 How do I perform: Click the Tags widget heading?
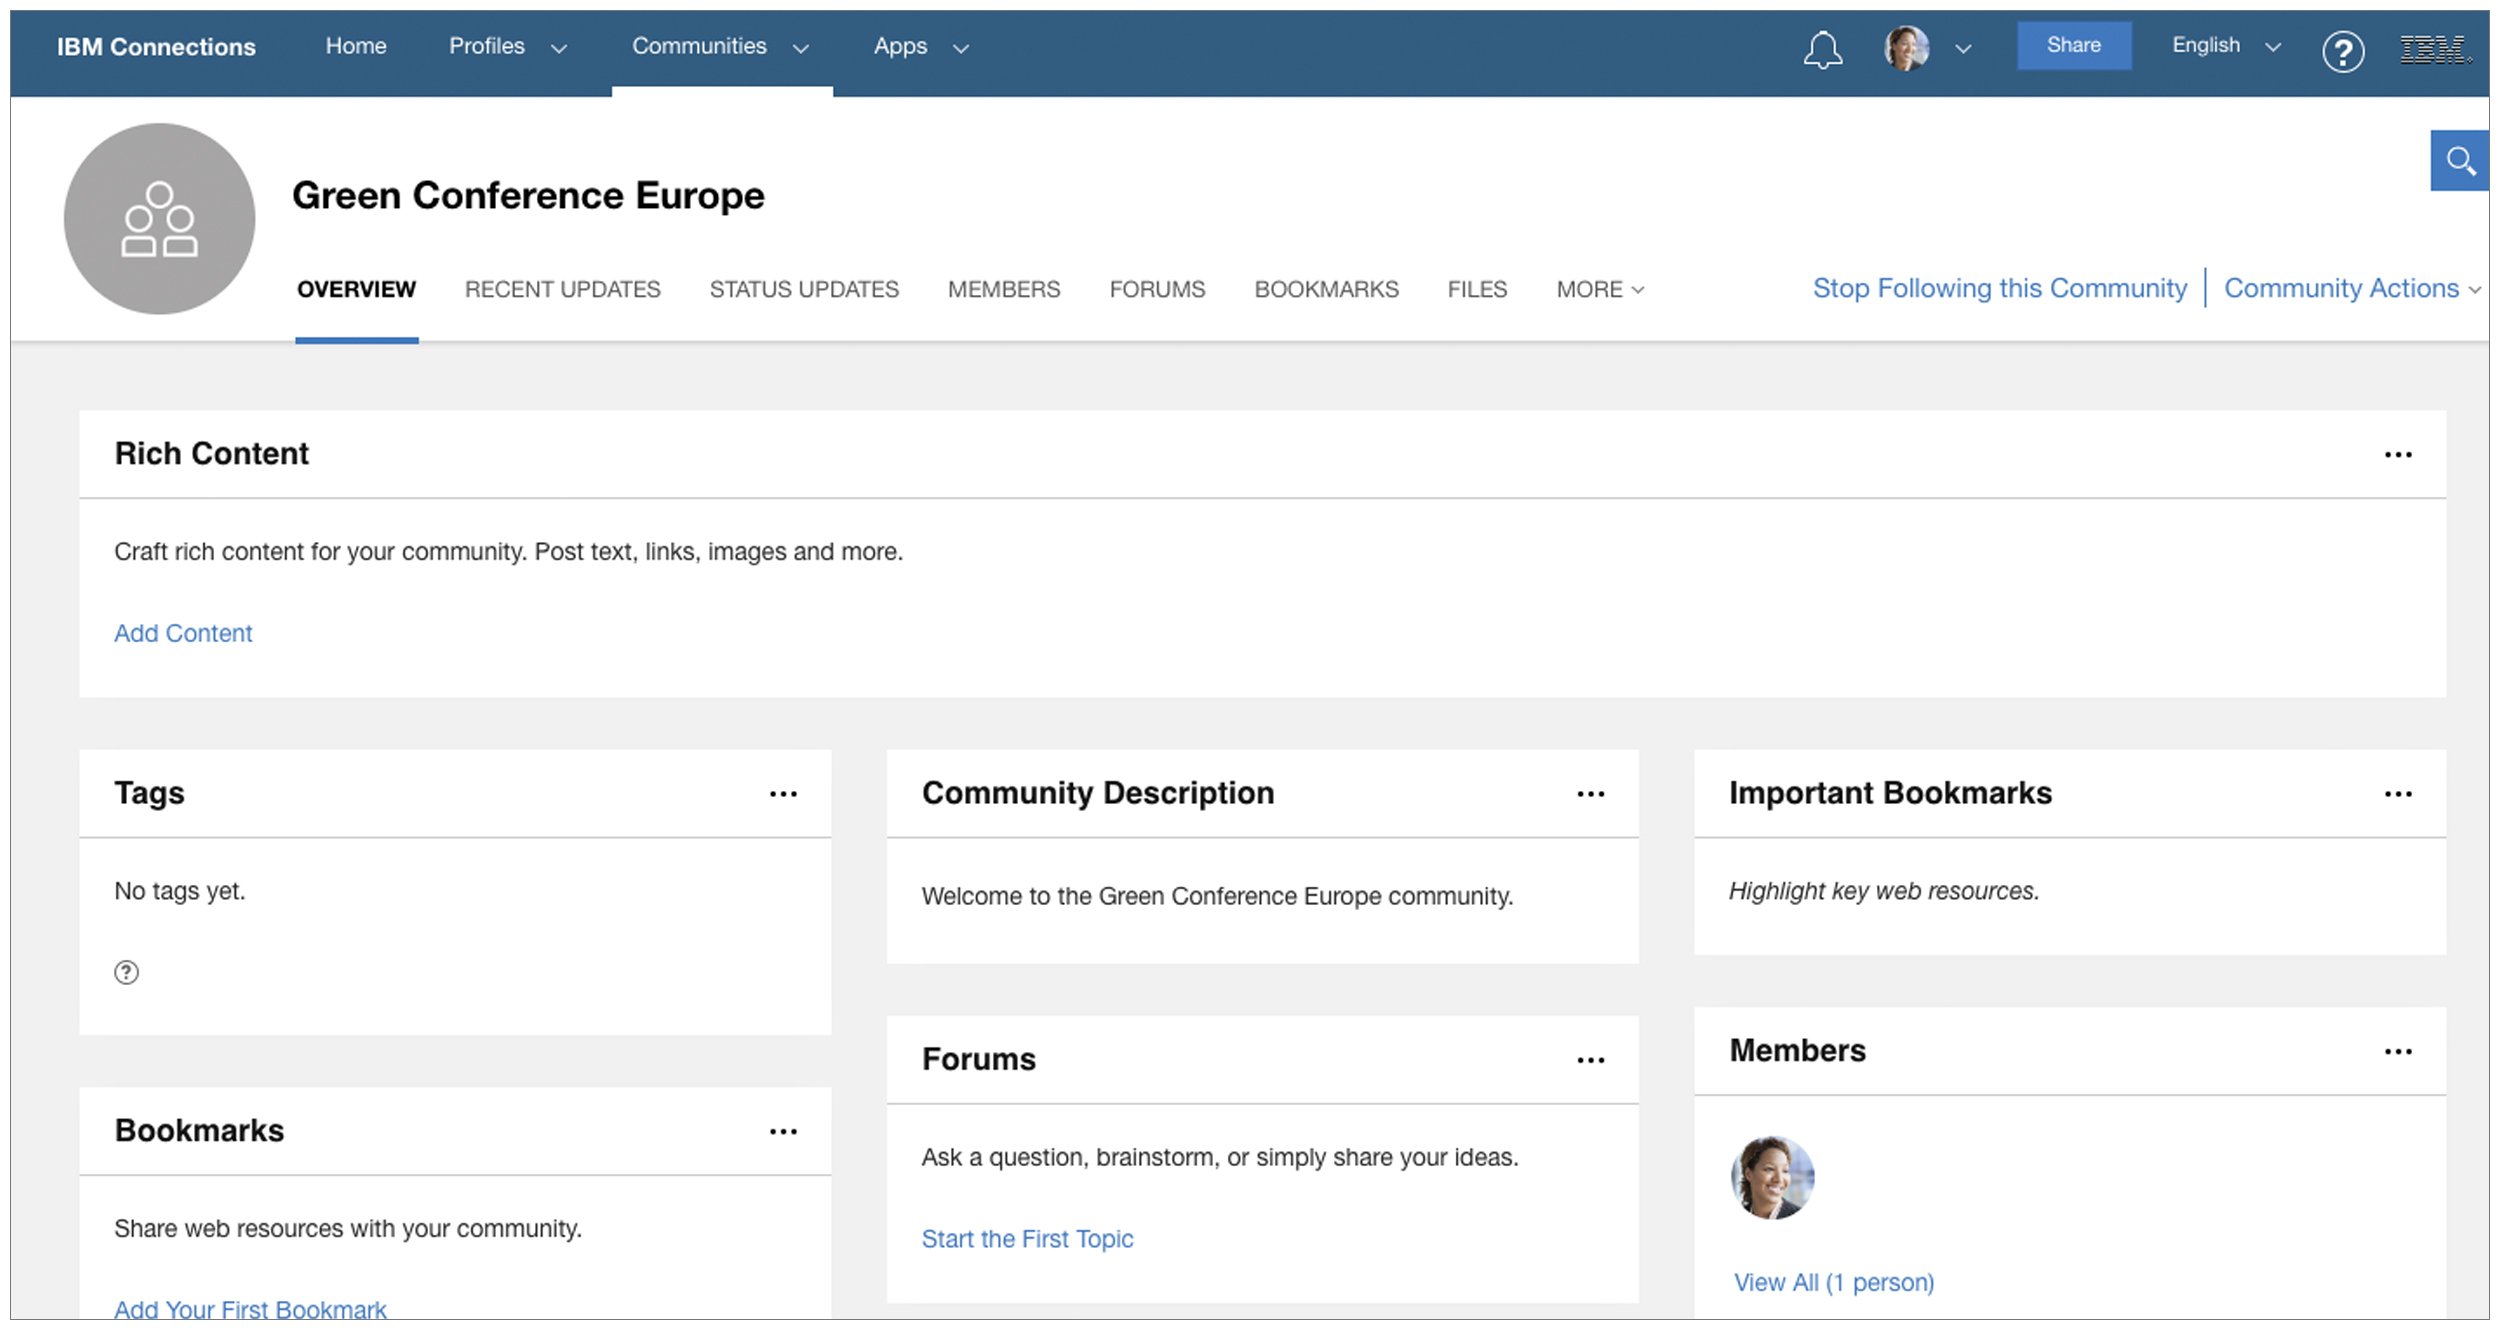149,793
